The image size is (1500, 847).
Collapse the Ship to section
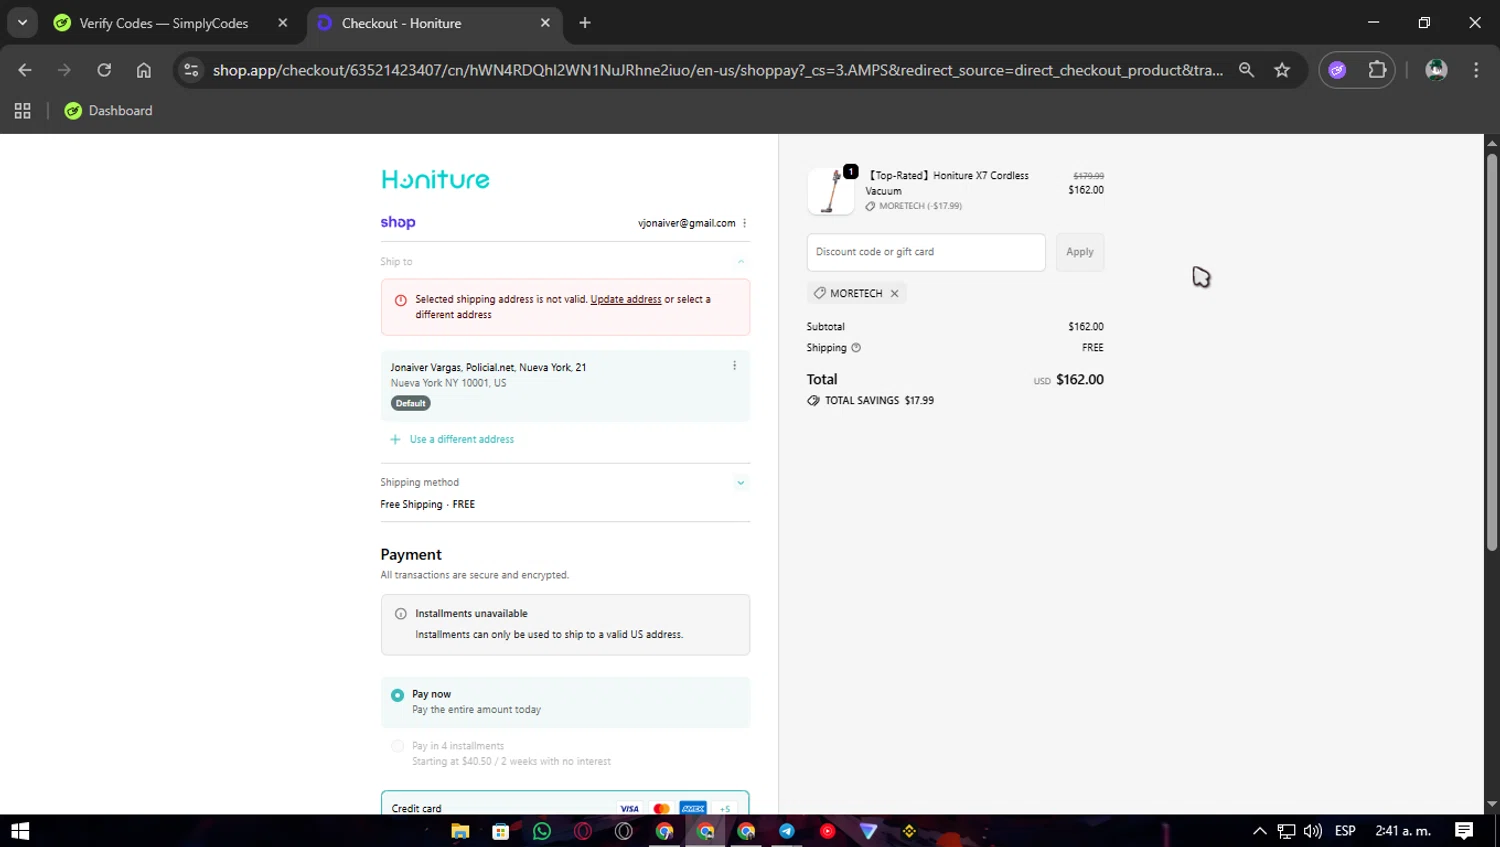click(741, 262)
